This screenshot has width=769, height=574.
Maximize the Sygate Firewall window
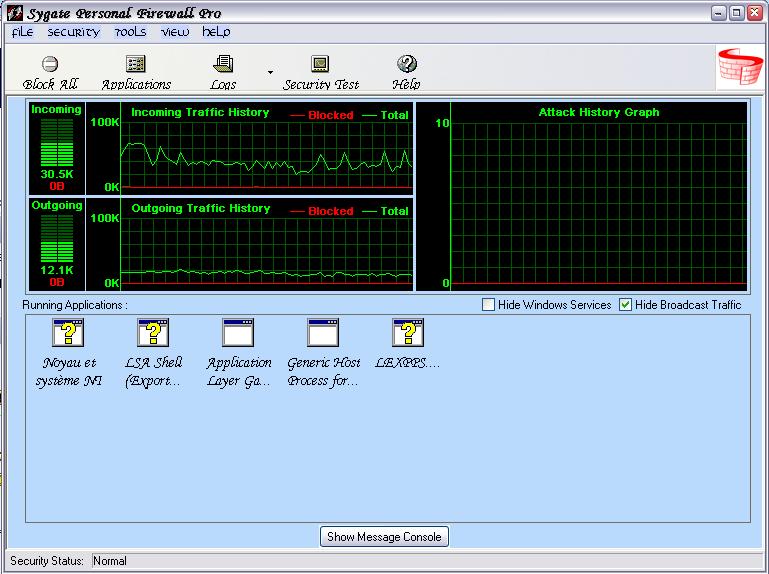[737, 13]
